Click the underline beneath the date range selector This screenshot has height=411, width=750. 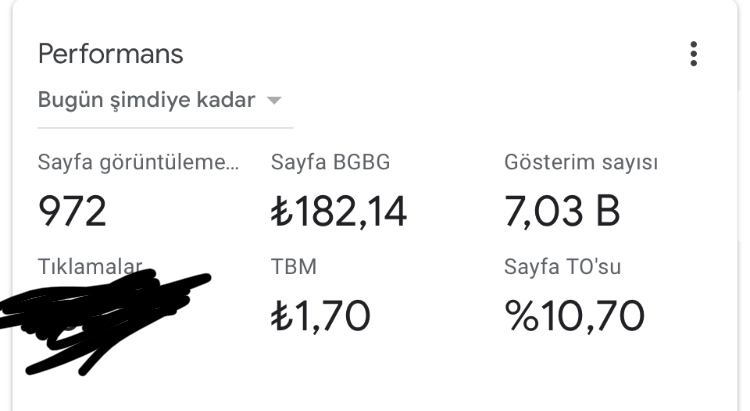pyautogui.click(x=165, y=128)
